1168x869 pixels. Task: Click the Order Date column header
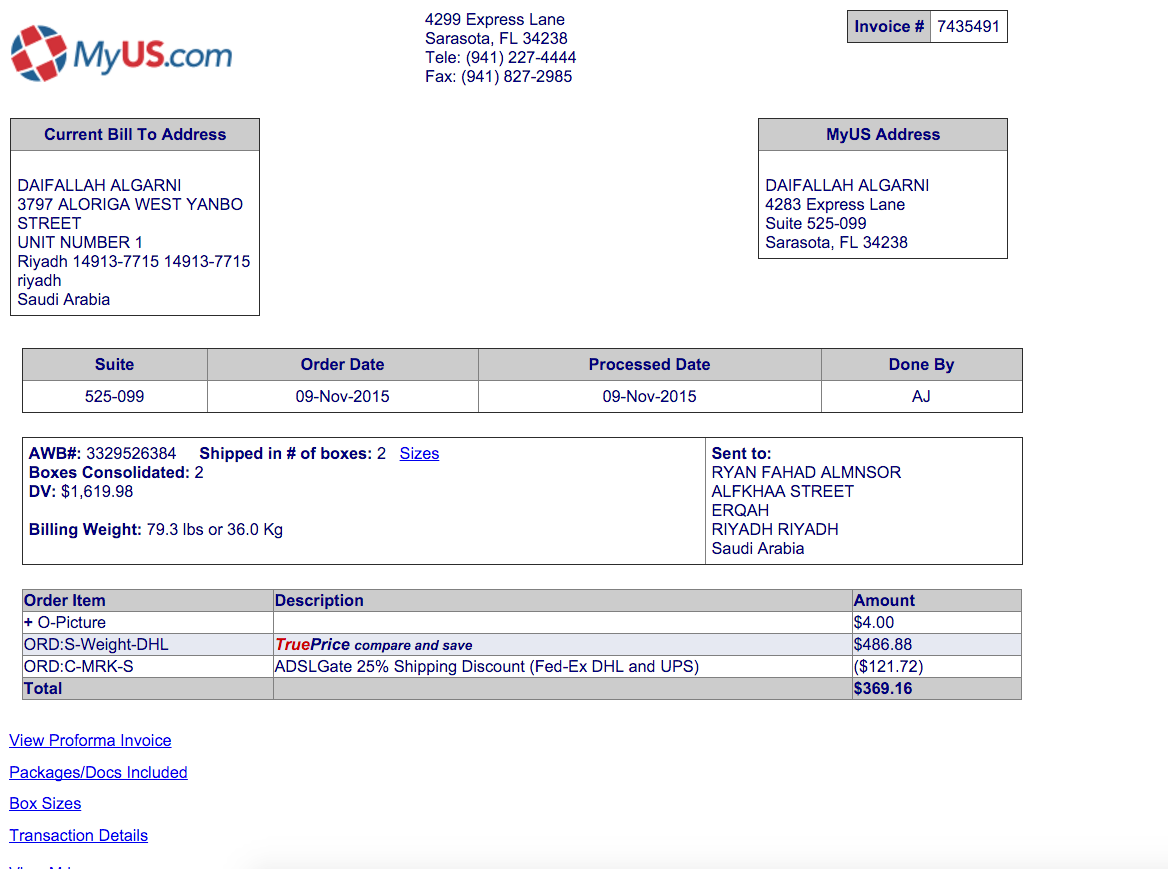click(342, 365)
